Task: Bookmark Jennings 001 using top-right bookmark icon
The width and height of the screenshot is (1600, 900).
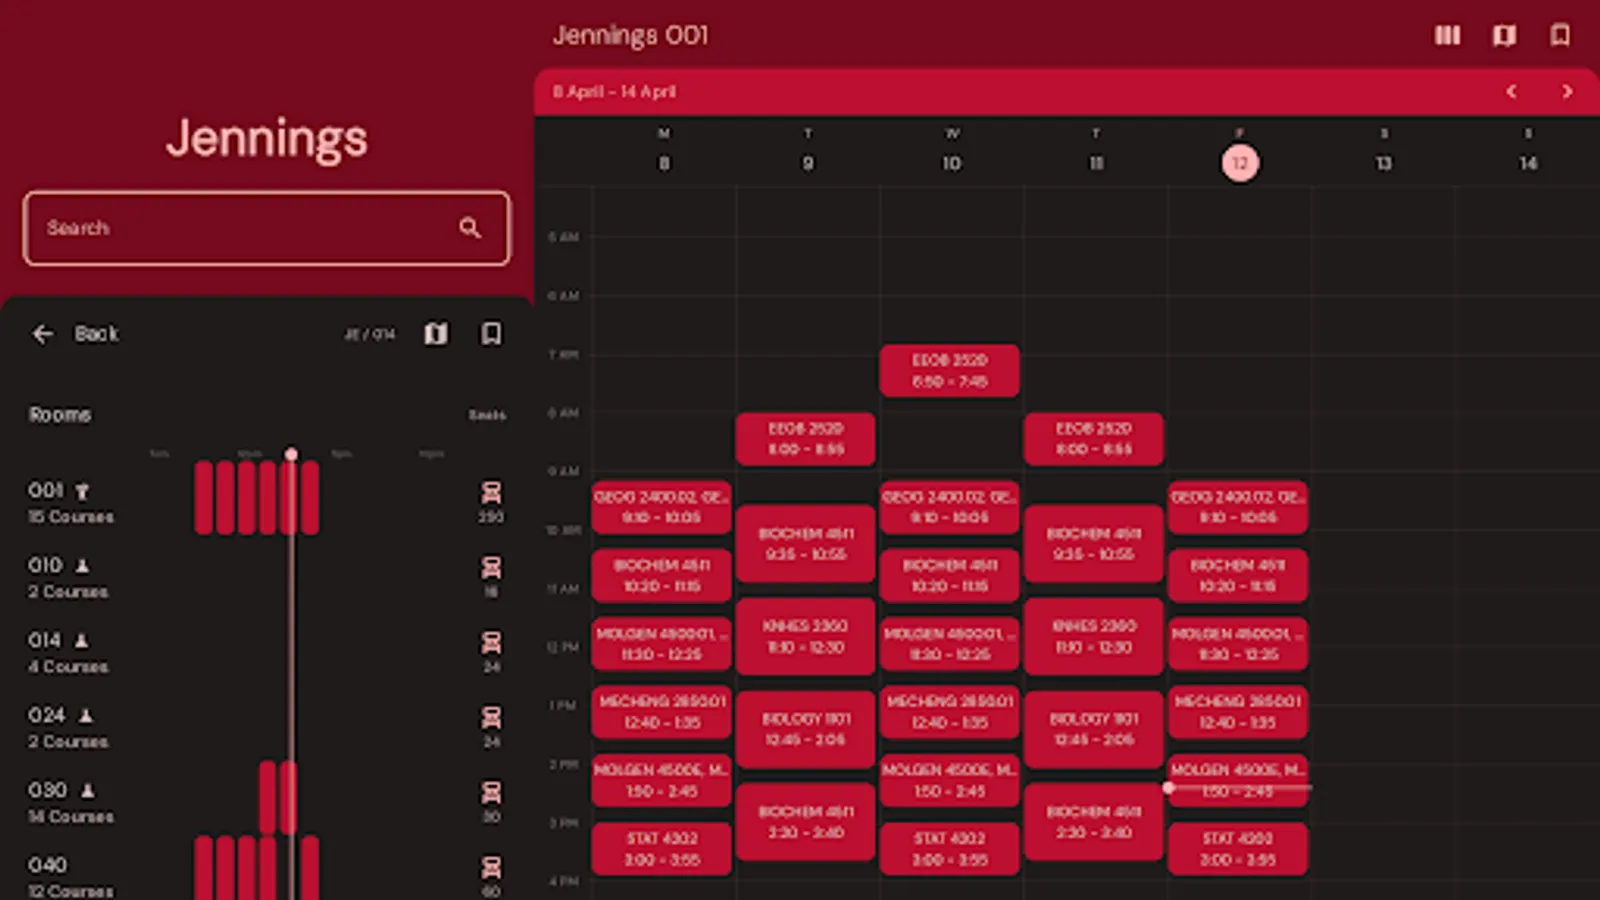Action: tap(1558, 35)
